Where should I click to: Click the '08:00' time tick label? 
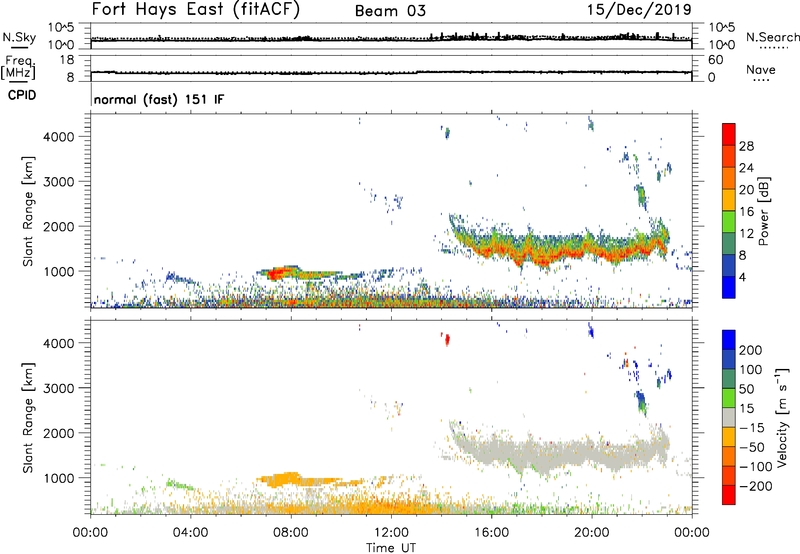[x=291, y=533]
